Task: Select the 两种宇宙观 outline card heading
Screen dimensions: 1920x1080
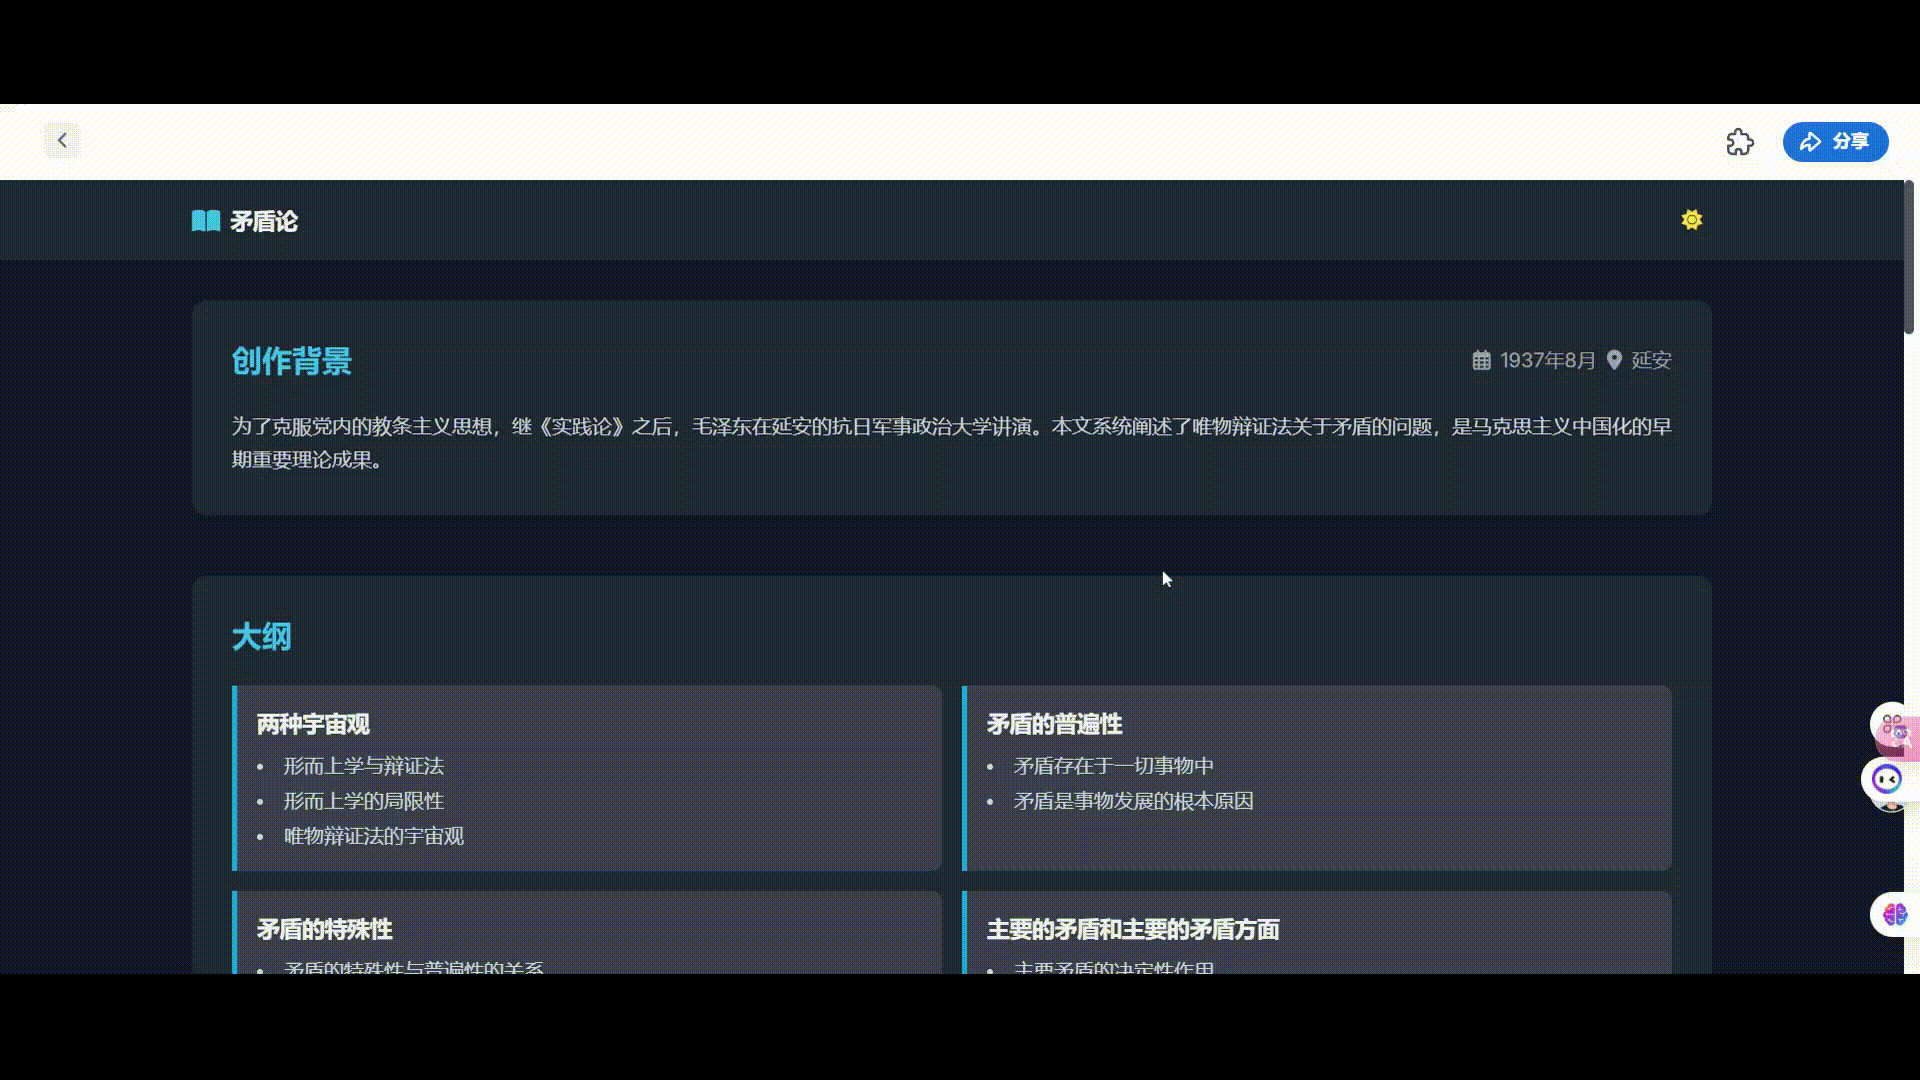Action: pos(313,724)
